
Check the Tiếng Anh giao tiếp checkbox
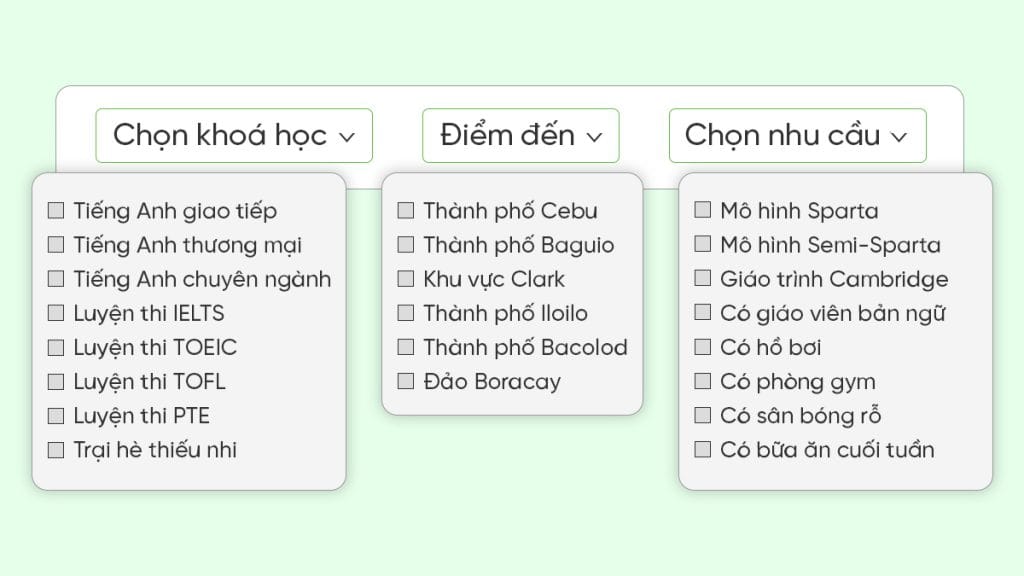click(x=56, y=210)
